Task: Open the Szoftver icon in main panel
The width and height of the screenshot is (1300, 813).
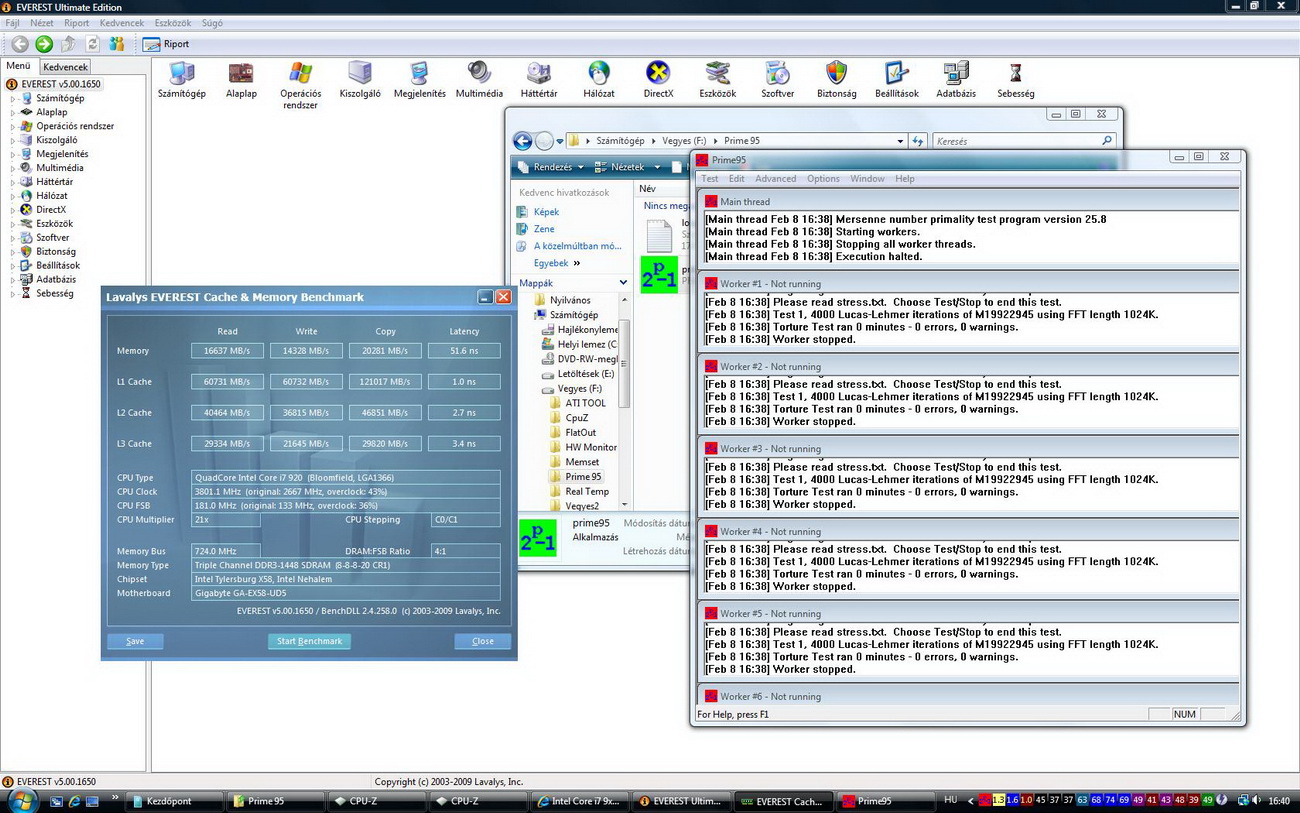Action: tap(777, 80)
